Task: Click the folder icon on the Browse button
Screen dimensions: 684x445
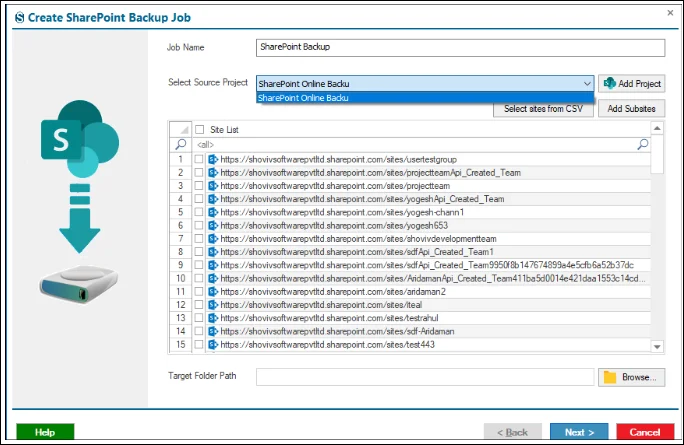Action: (x=610, y=377)
